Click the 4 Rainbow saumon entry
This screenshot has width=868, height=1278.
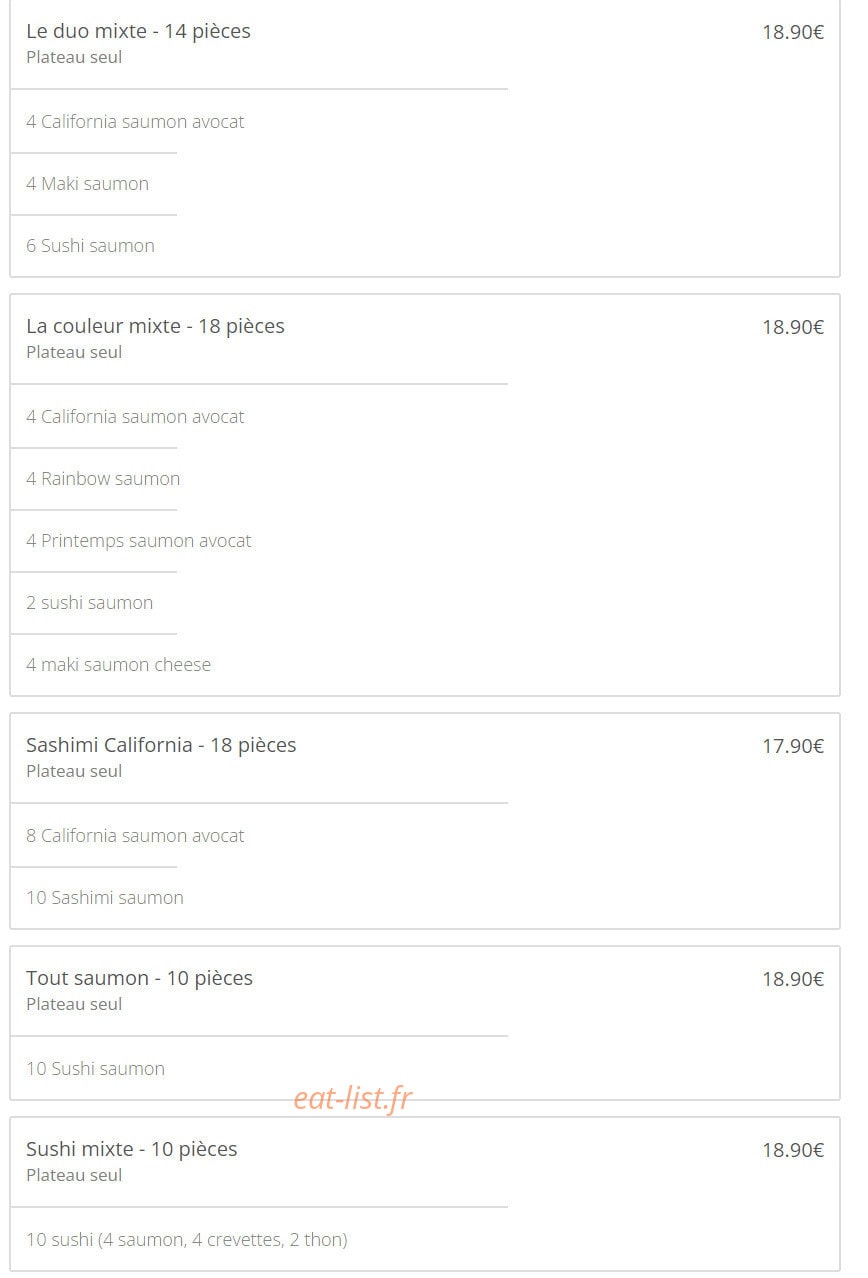point(103,479)
